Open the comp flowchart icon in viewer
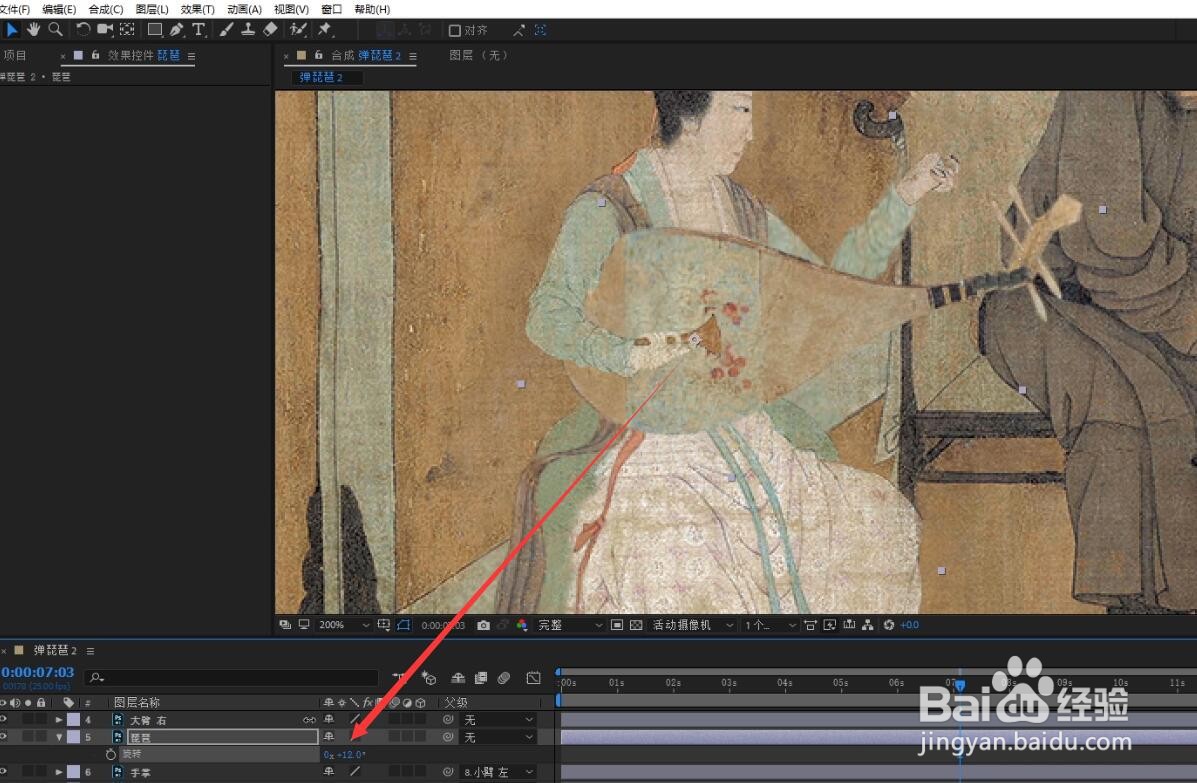1197x783 pixels. (868, 625)
